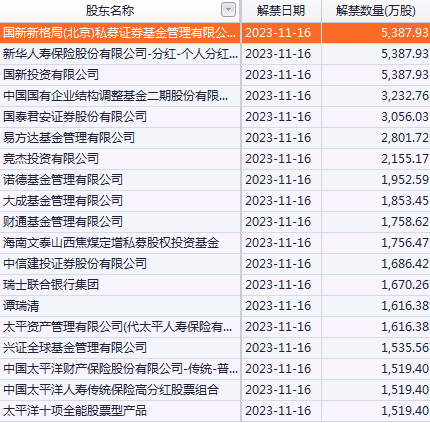Select the 竞杰投资有限公司 row
This screenshot has width=430, height=423.
(x=215, y=159)
